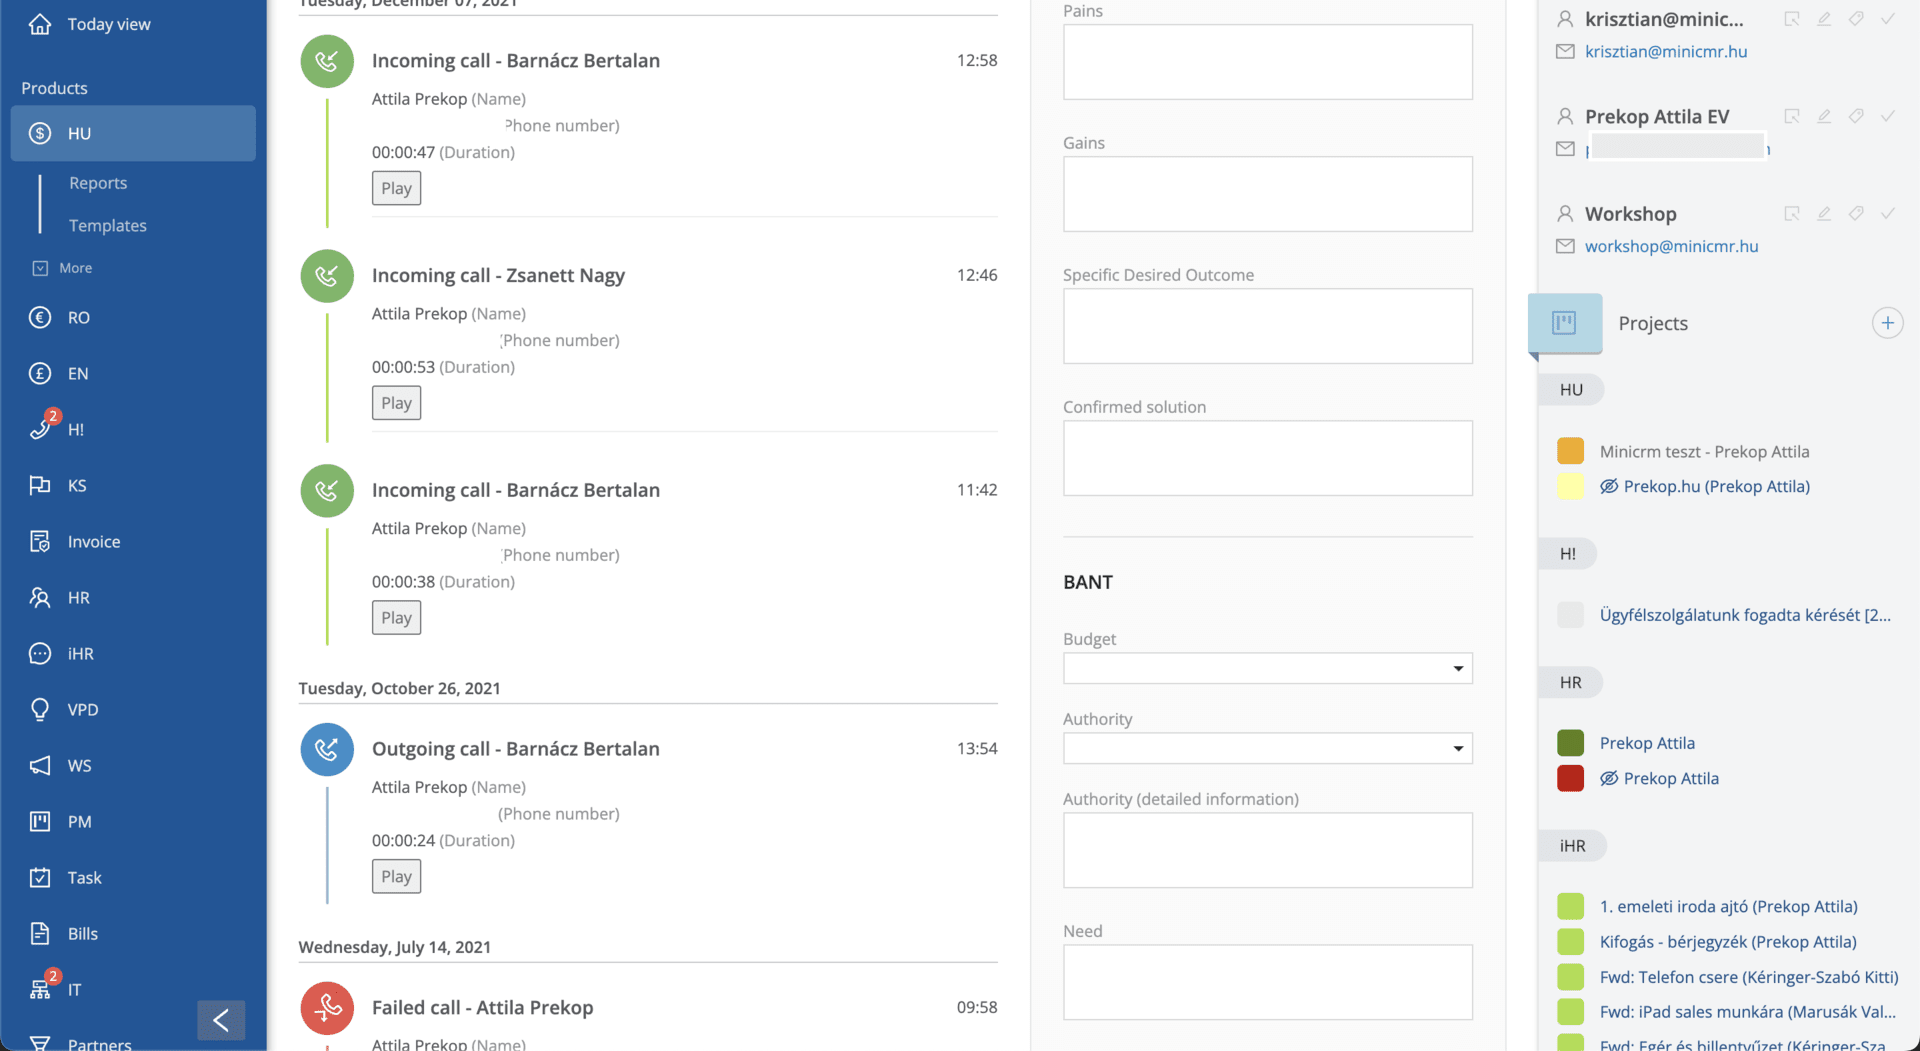Click the Invoice icon in sidebar

click(40, 541)
